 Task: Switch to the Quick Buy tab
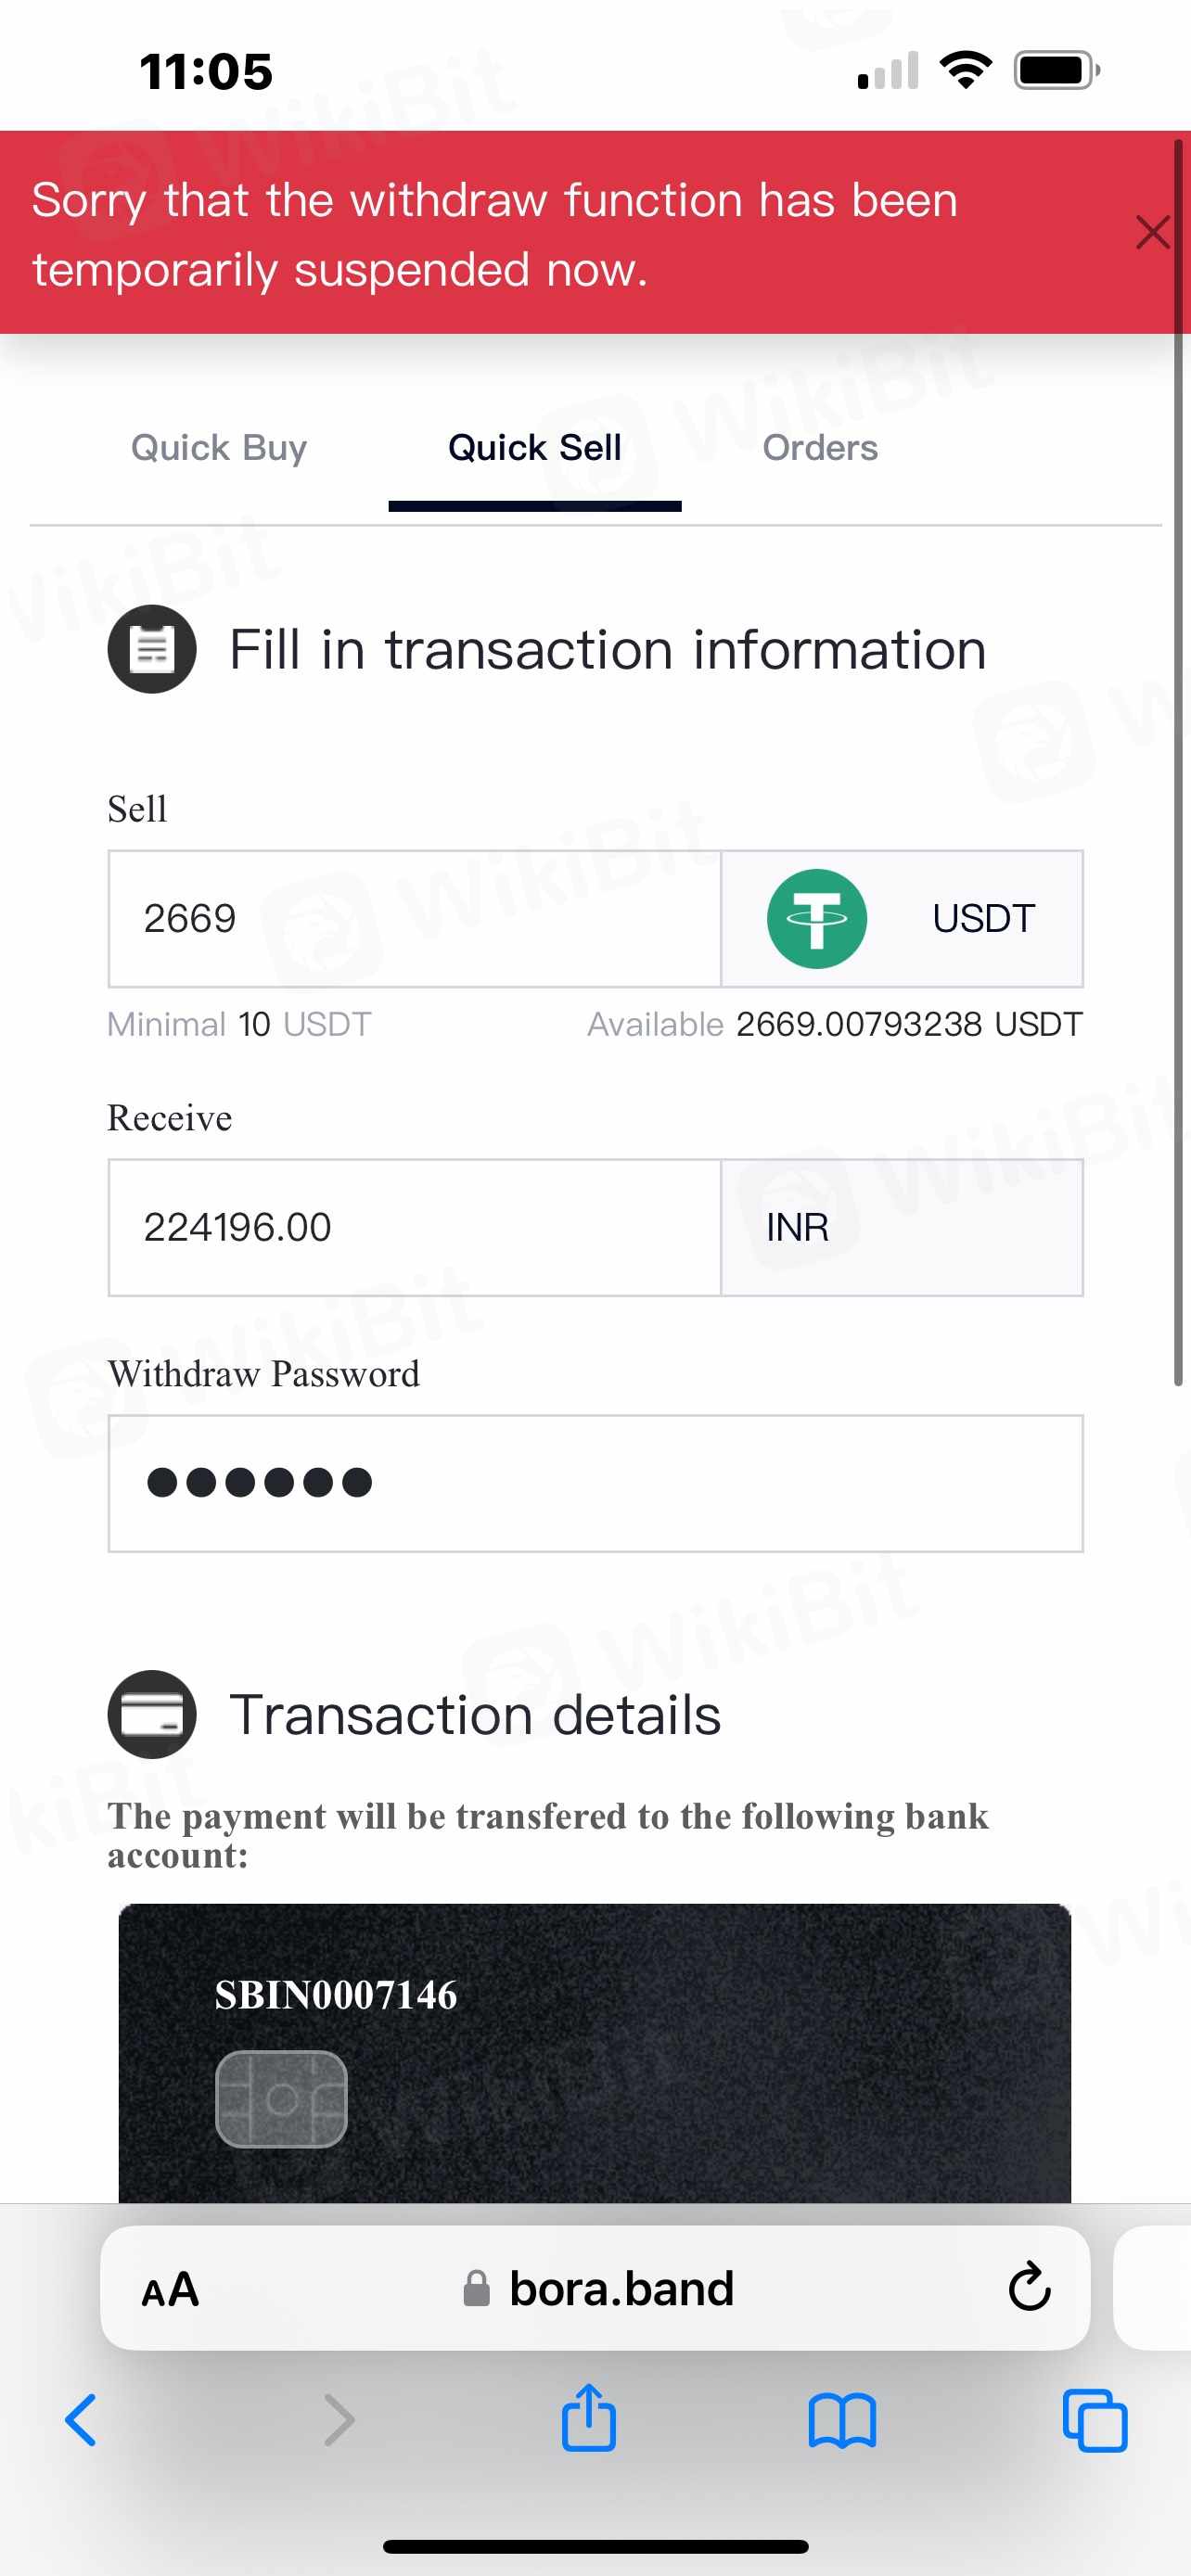tap(219, 448)
